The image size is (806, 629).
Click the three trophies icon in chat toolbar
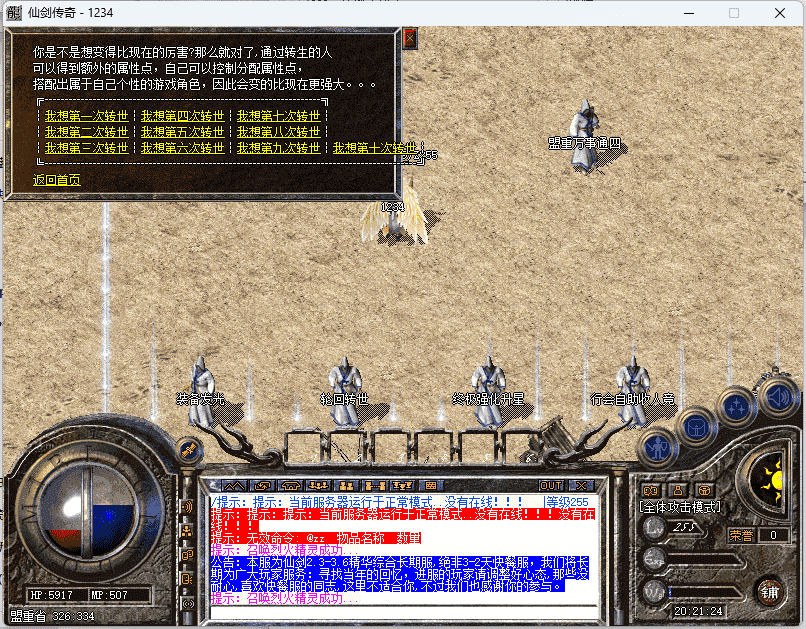pyautogui.click(x=402, y=486)
